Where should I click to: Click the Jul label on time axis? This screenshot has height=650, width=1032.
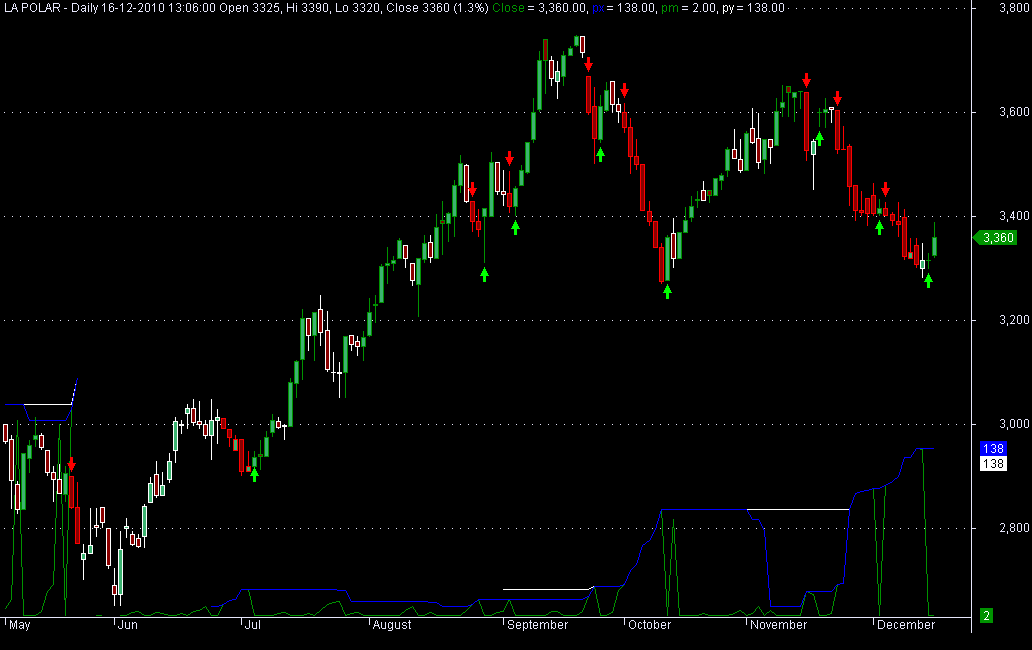tap(253, 625)
